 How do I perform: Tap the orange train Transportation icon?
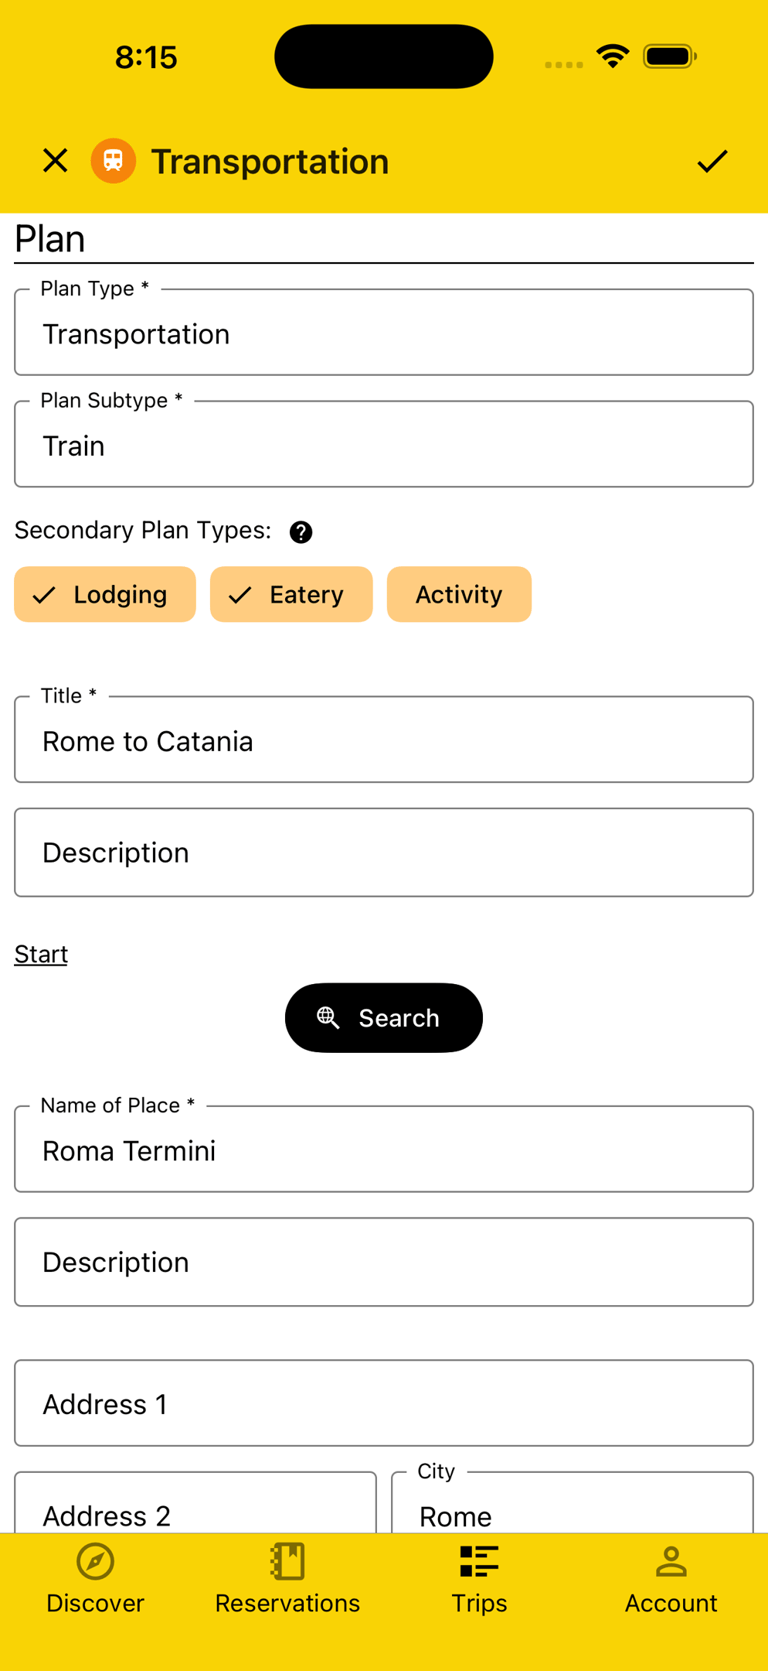tap(113, 160)
